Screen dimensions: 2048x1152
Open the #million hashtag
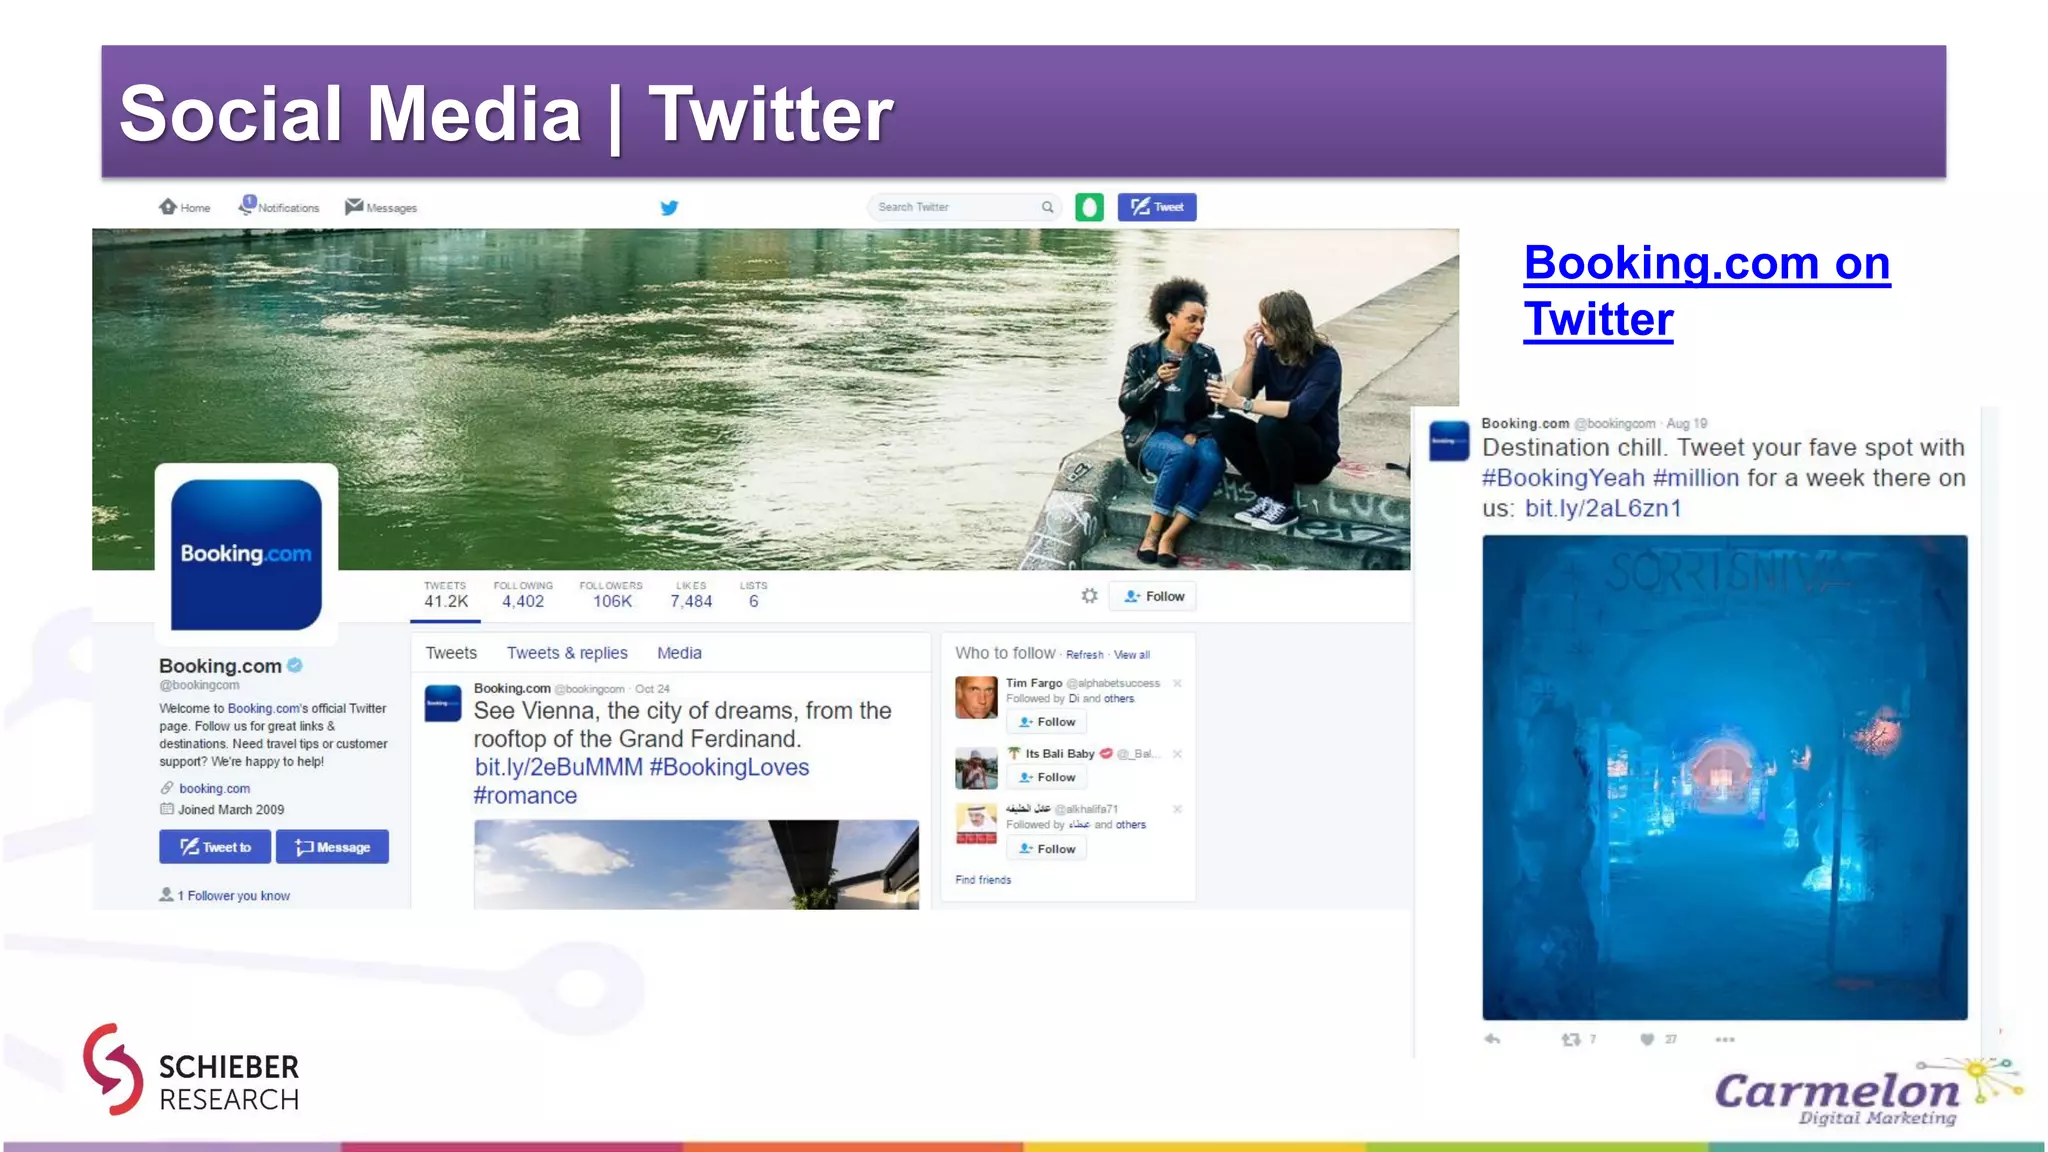click(1696, 478)
